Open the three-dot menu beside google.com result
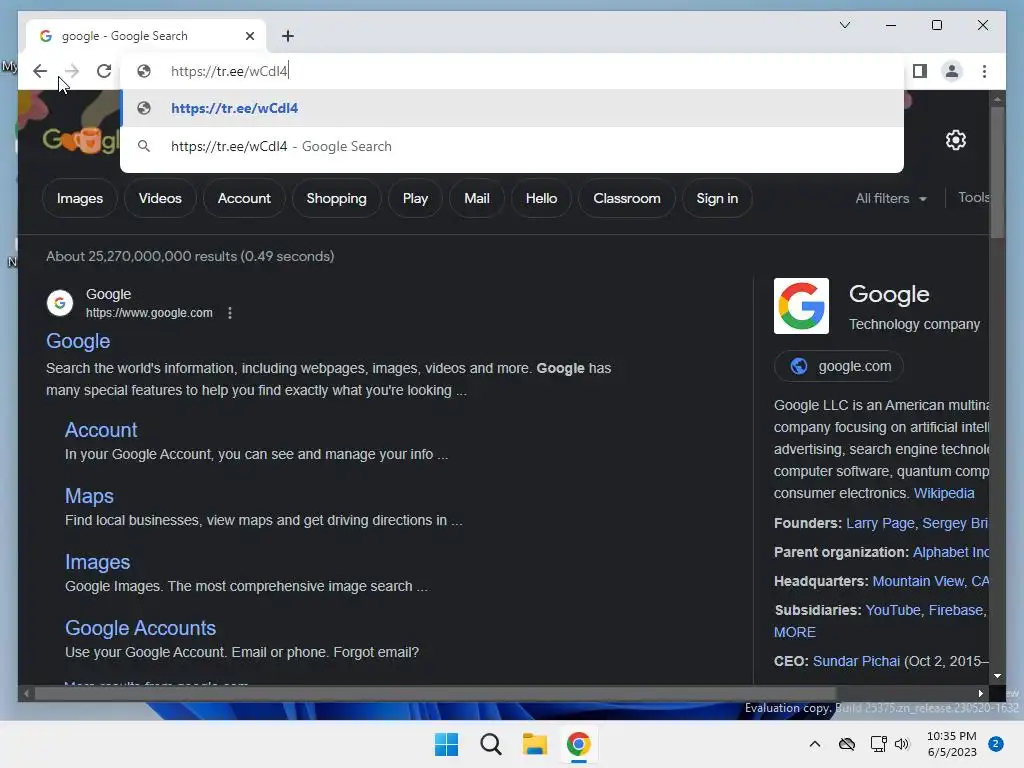Screen dimensions: 1024x768 (230, 313)
